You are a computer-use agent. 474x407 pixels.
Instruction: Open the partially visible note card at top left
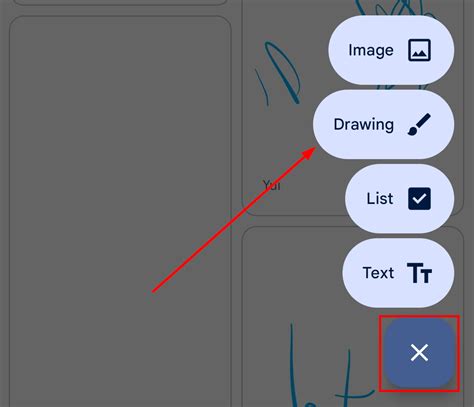pos(120,2)
